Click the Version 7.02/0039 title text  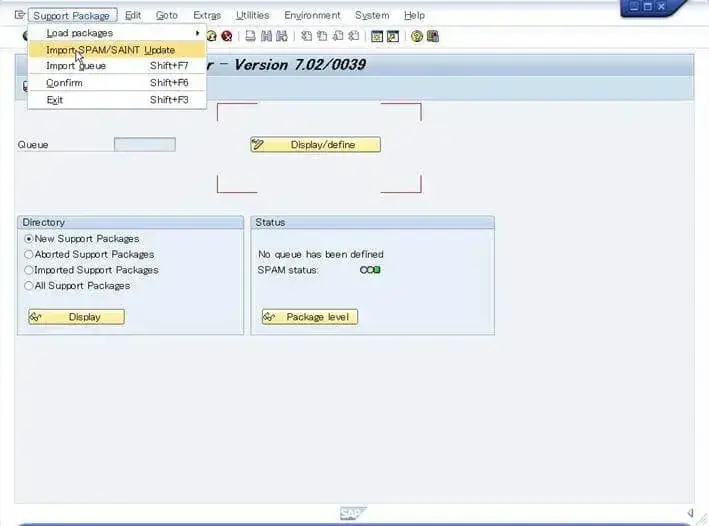[300, 65]
